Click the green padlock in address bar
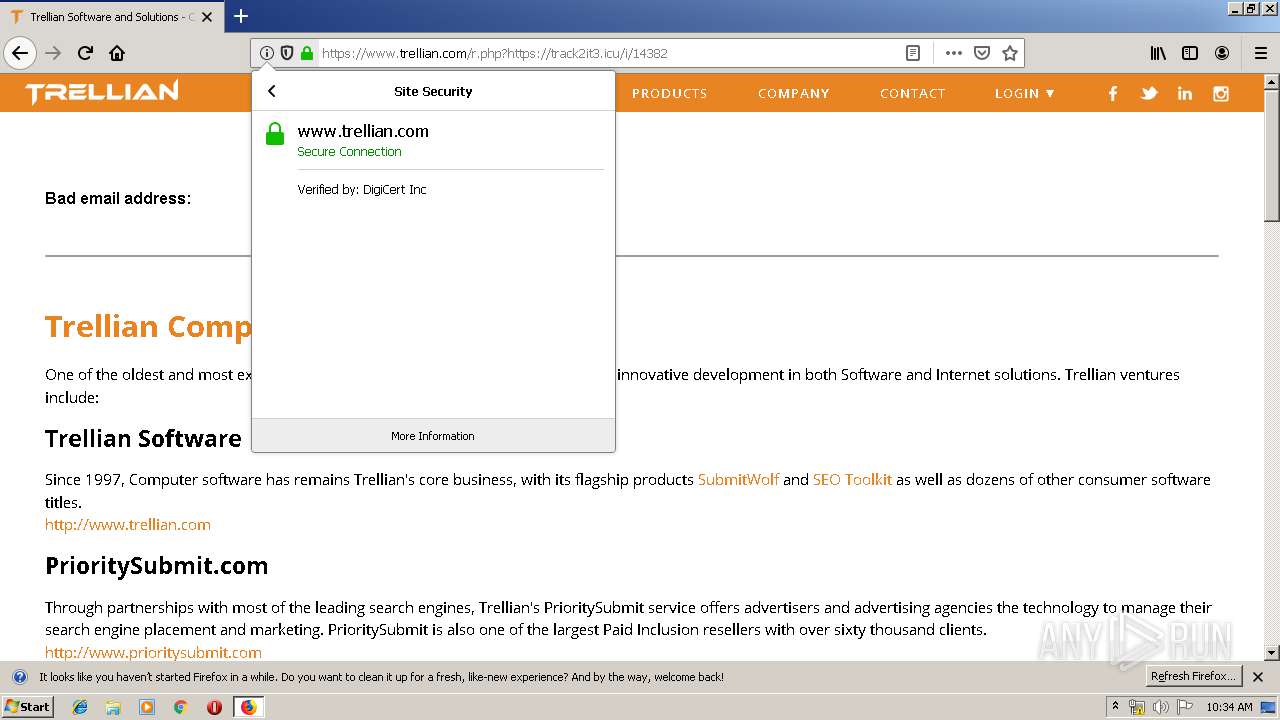The width and height of the screenshot is (1280, 720). pyautogui.click(x=307, y=54)
